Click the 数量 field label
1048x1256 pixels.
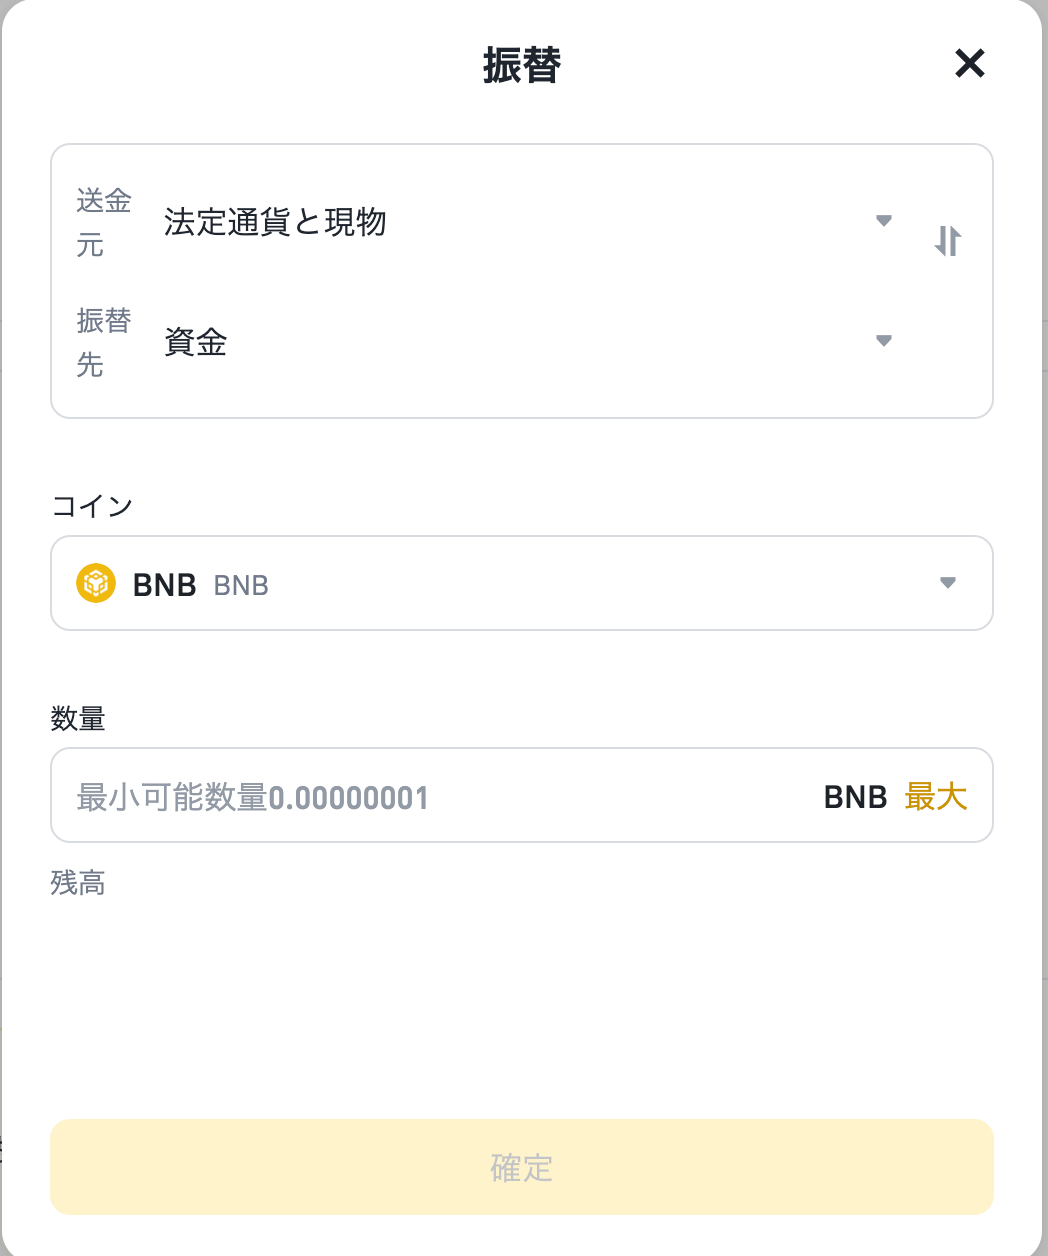[x=78, y=718]
